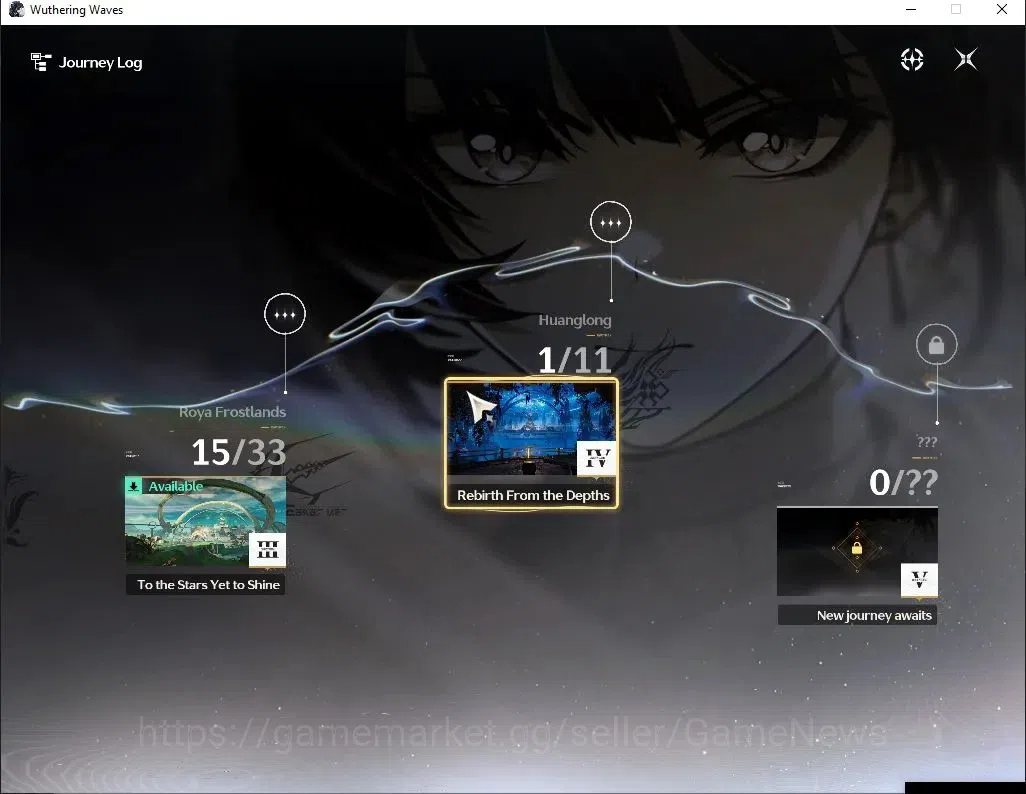Open the compass target icon at top right
Image resolution: width=1026 pixels, height=794 pixels.
911,60
